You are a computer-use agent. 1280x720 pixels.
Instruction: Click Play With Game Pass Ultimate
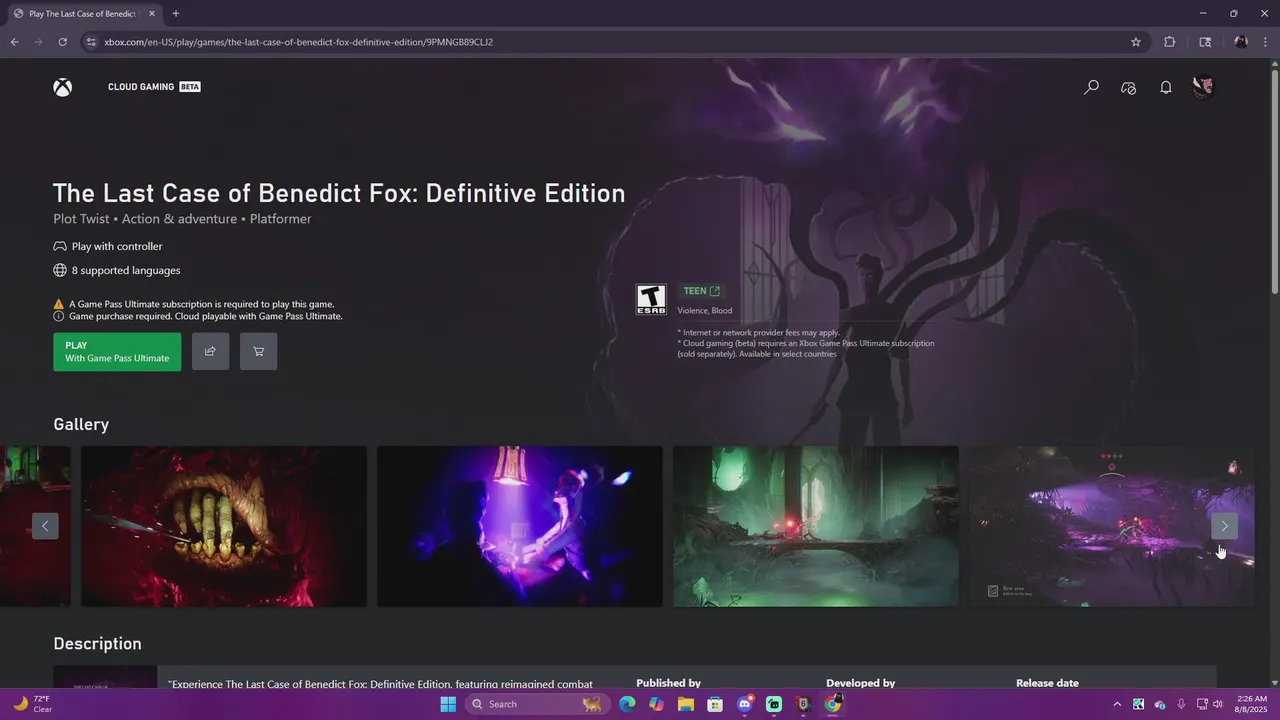(x=117, y=352)
